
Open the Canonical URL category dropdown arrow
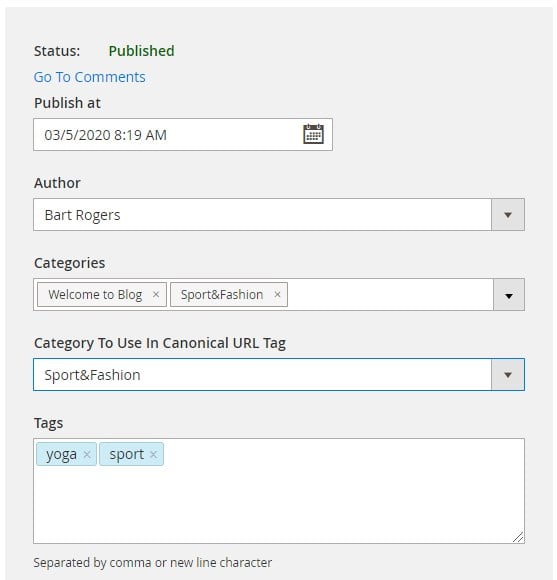click(508, 375)
